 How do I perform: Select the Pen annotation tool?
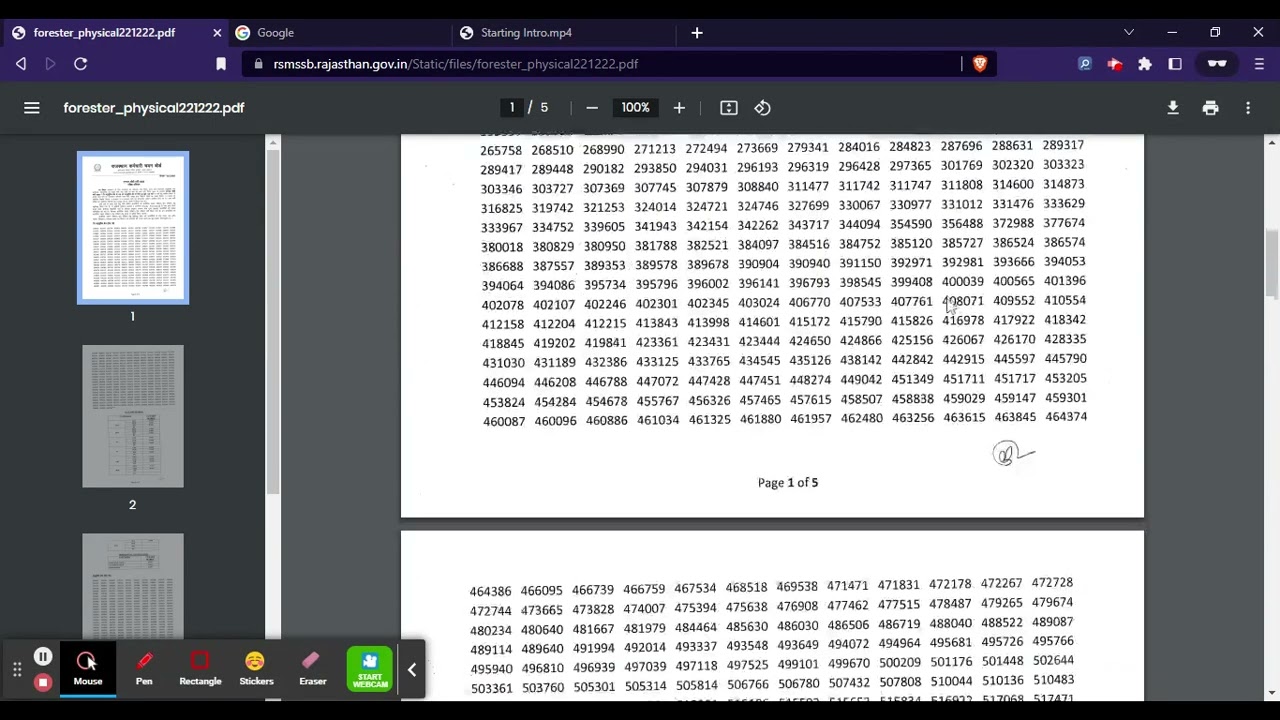144,669
